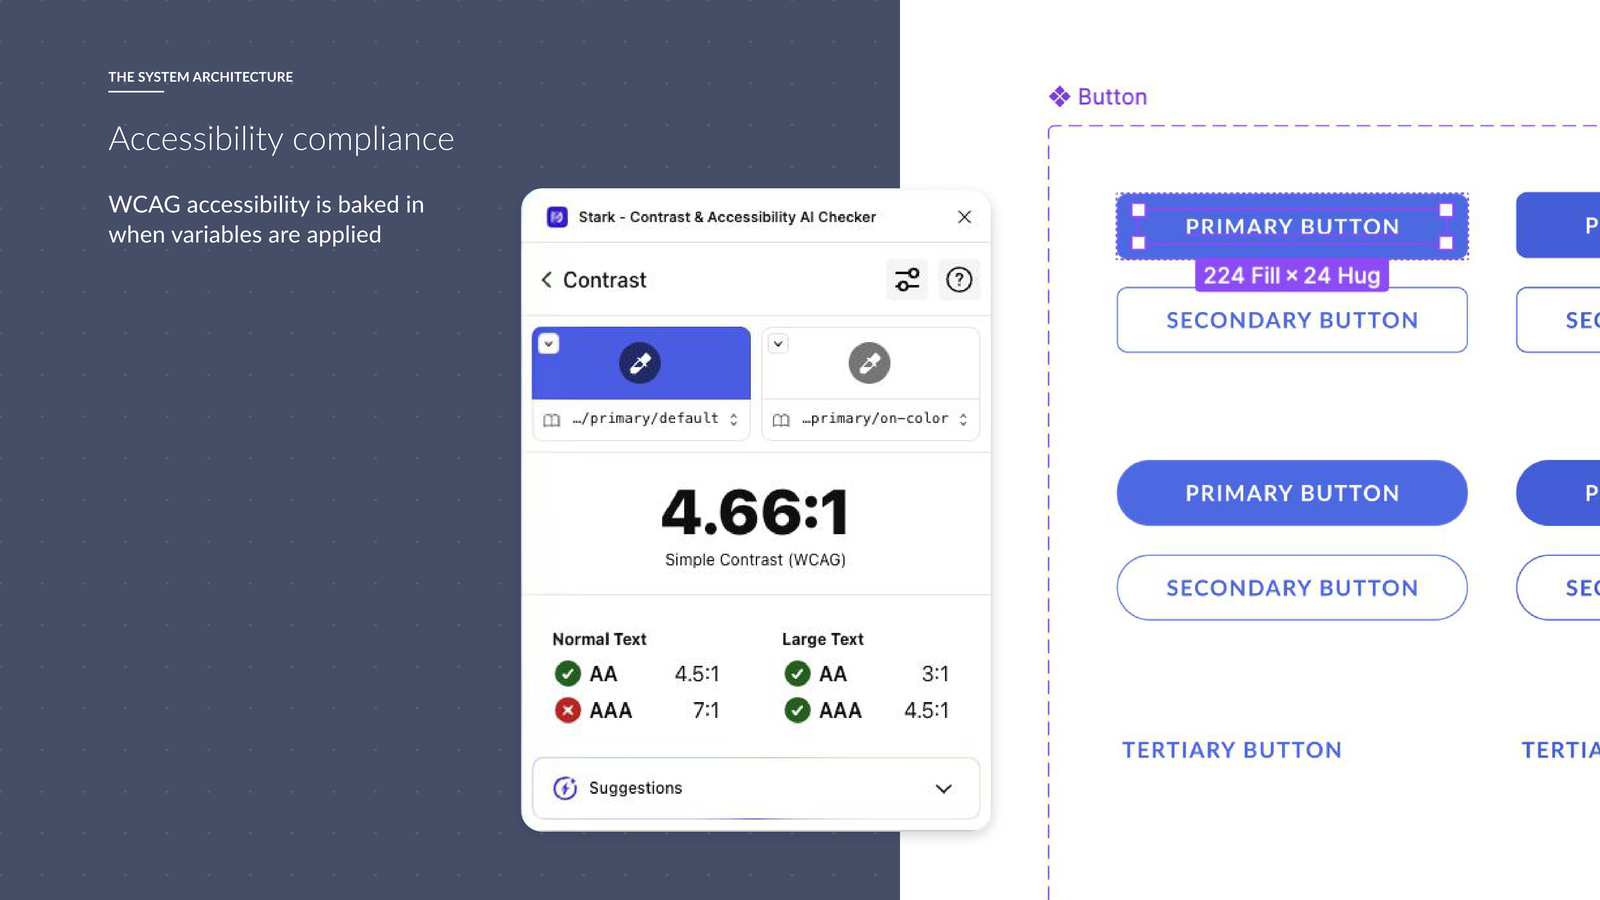Expand the Suggestions section chevron

(943, 789)
